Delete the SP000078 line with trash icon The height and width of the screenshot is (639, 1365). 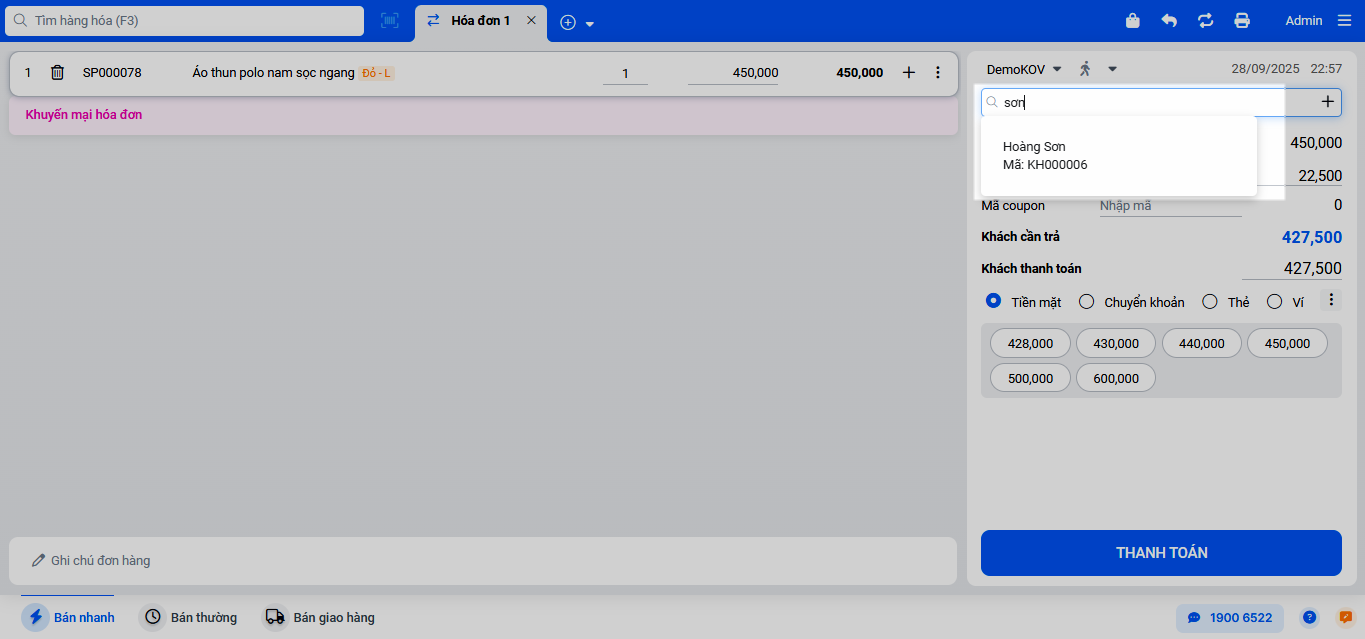click(x=57, y=72)
